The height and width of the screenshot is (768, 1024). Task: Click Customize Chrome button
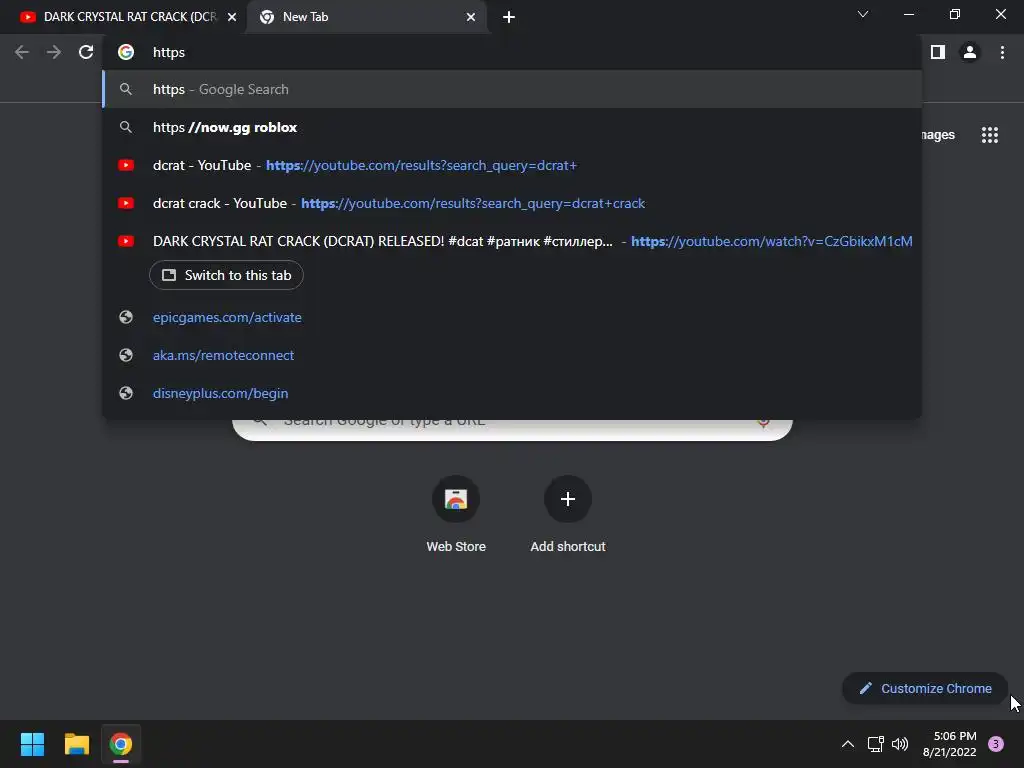pos(925,688)
